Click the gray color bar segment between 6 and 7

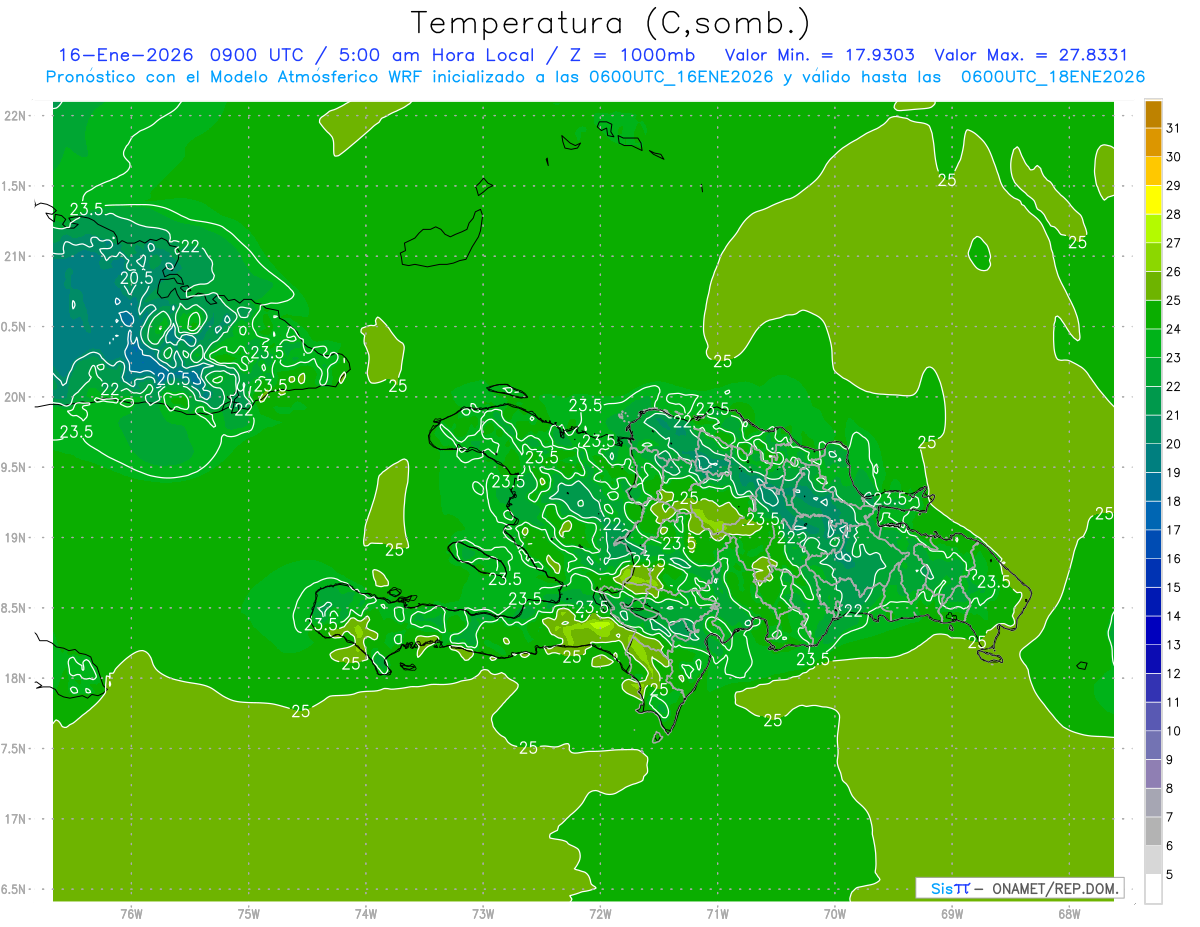1153,831
